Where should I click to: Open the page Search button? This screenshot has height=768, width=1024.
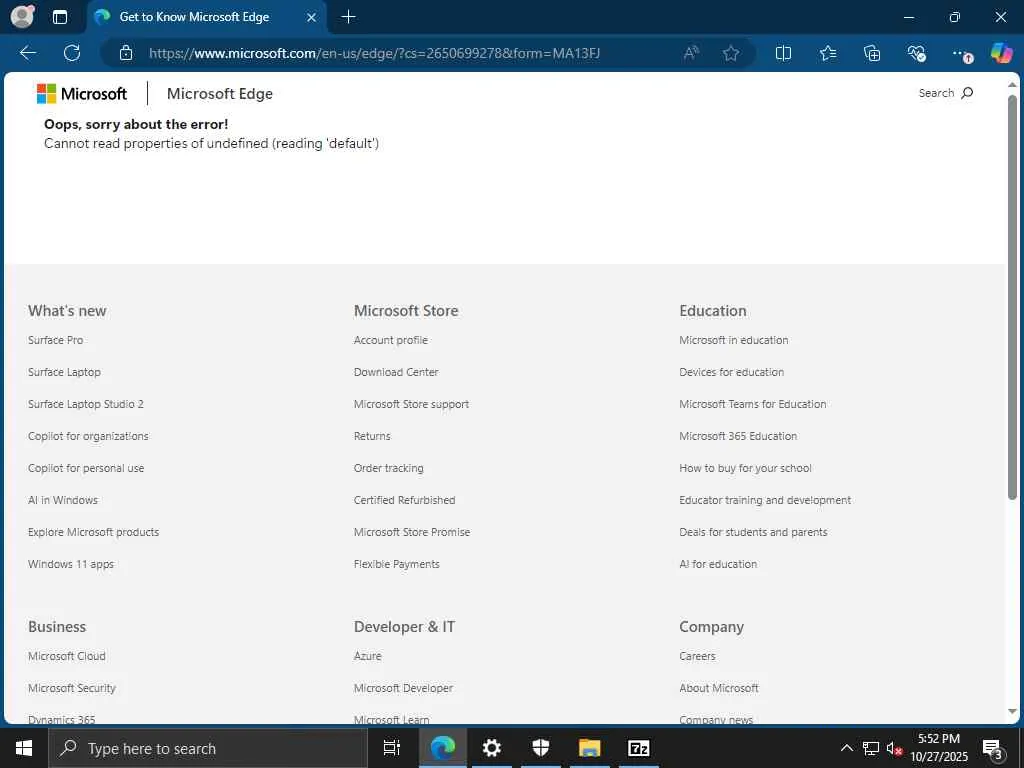(946, 93)
